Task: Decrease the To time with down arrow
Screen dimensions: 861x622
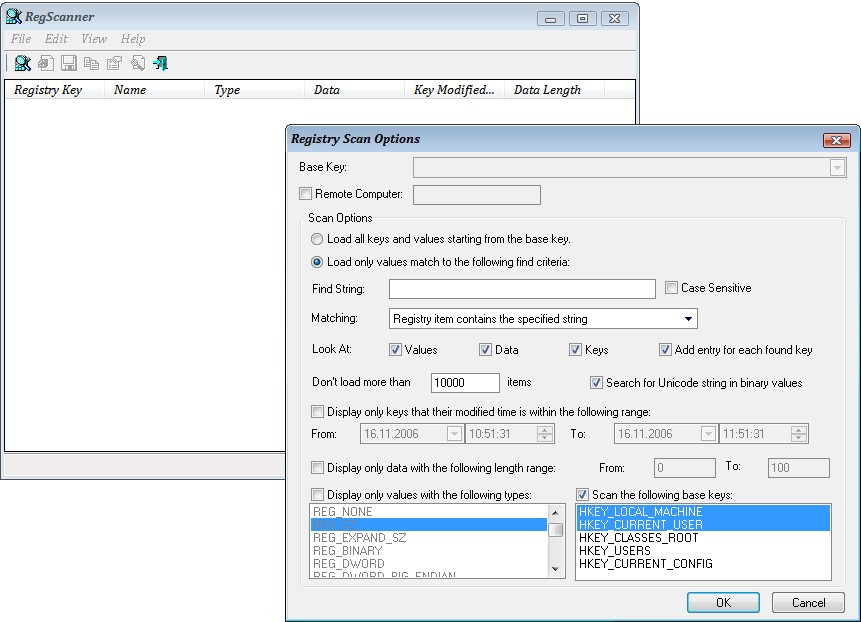Action: 799,438
